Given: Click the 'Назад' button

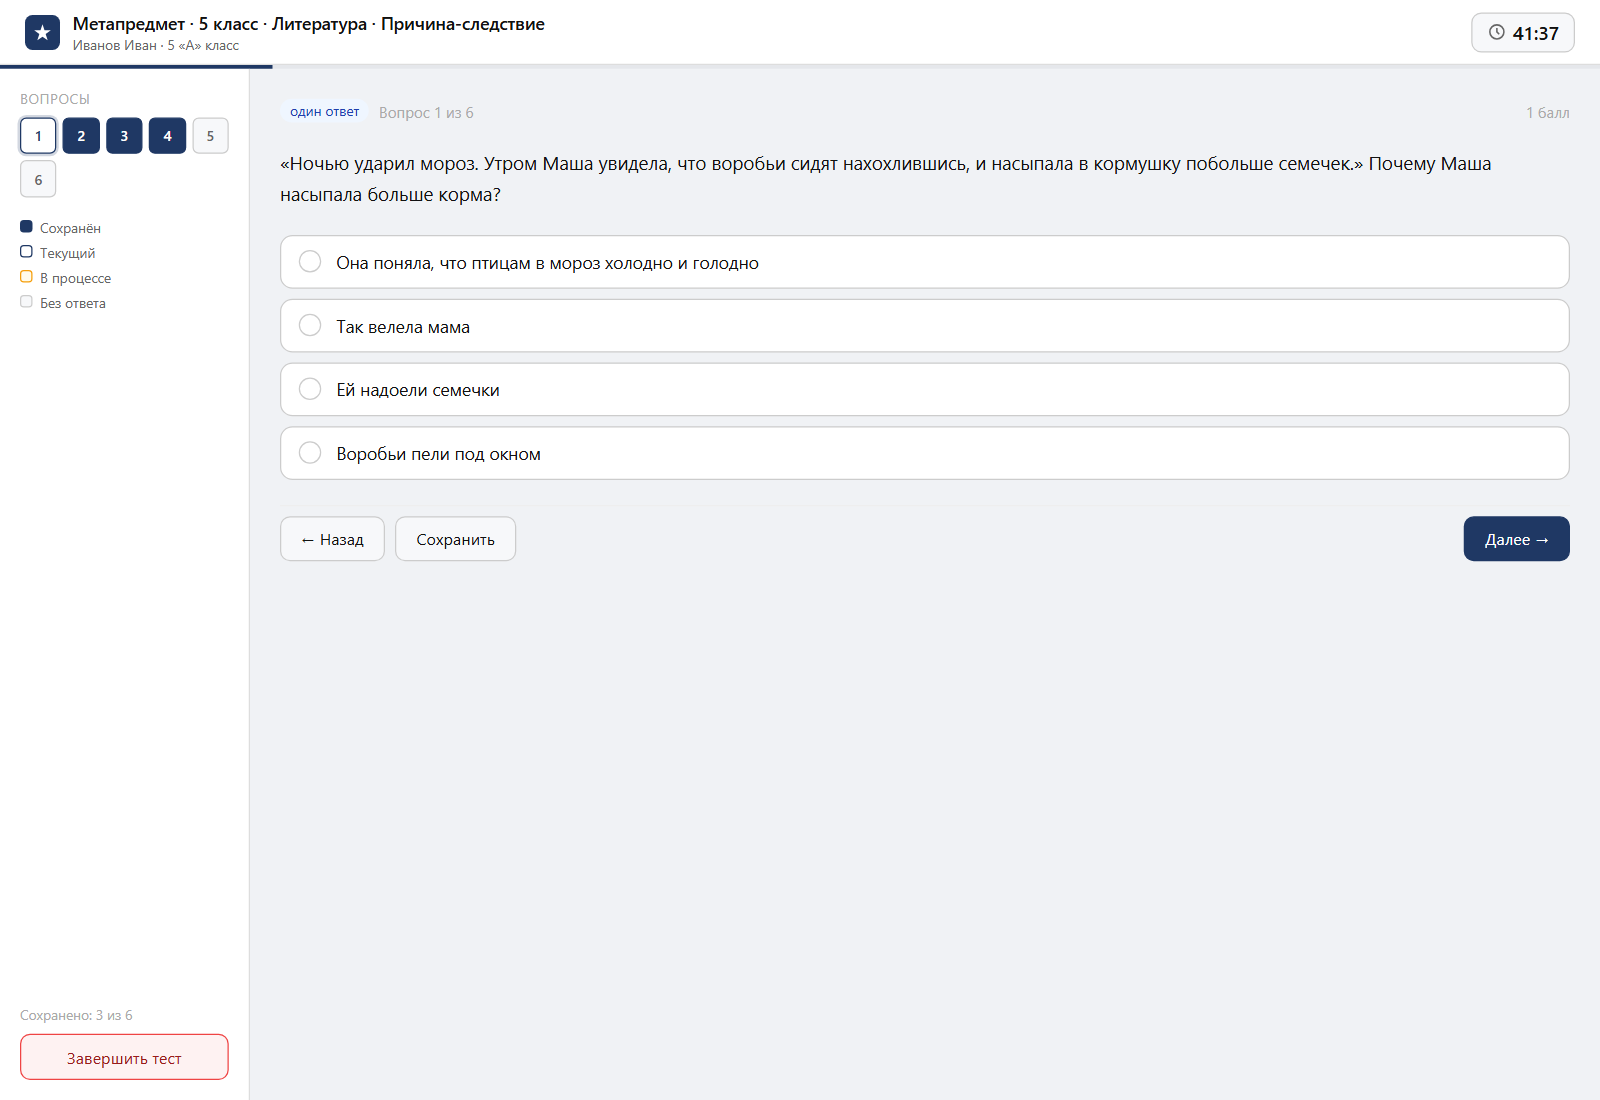Looking at the screenshot, I should coord(332,539).
